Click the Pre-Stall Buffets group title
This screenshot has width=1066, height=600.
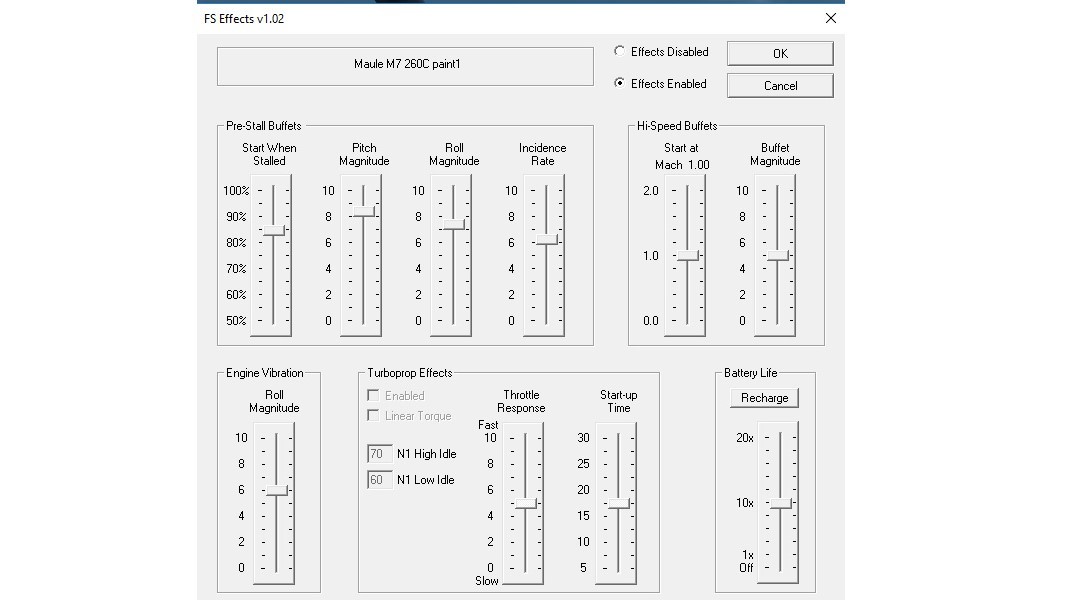(264, 126)
